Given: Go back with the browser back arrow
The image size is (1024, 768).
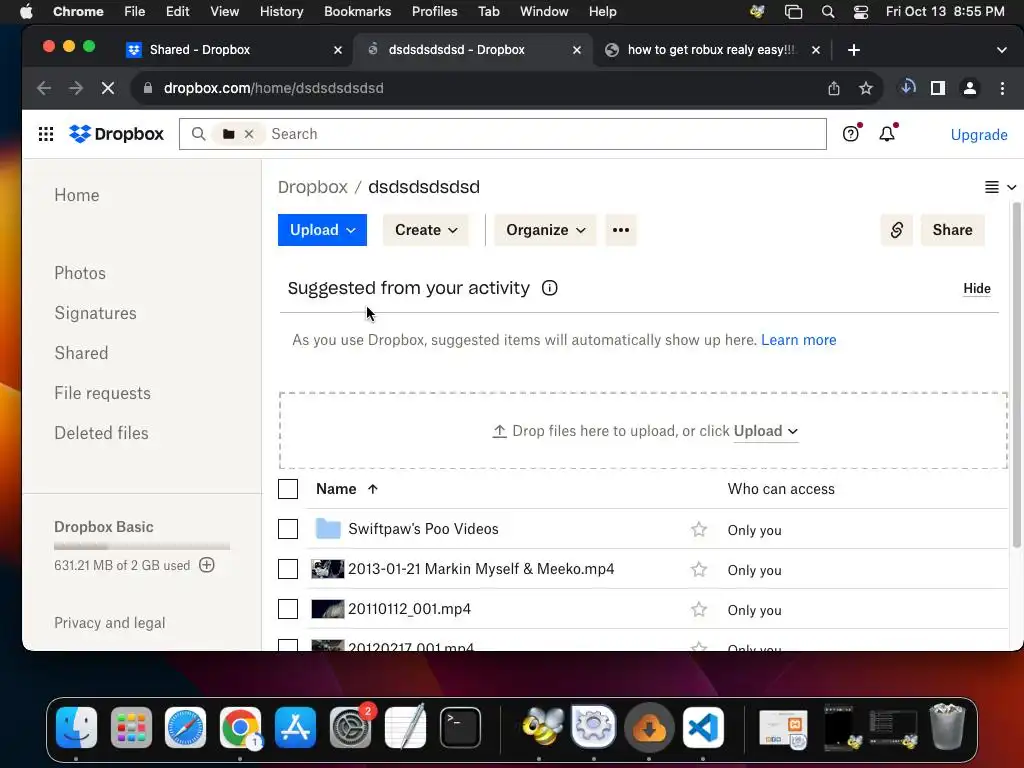Looking at the screenshot, I should [44, 88].
